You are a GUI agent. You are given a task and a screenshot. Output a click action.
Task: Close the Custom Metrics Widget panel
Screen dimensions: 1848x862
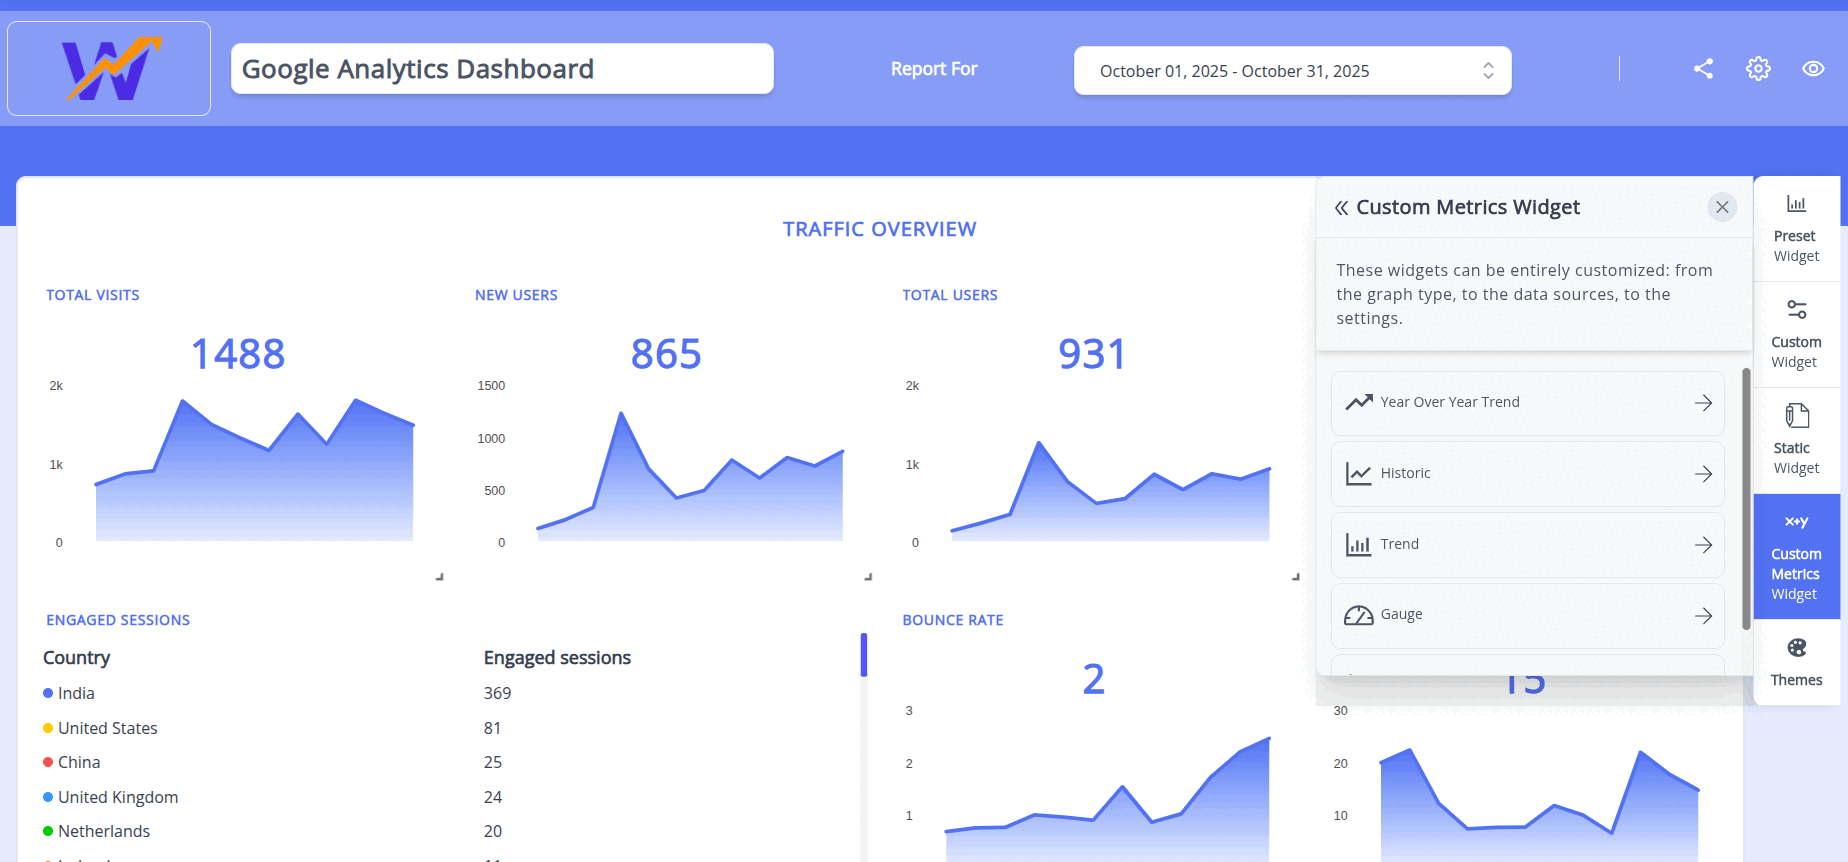click(x=1721, y=207)
